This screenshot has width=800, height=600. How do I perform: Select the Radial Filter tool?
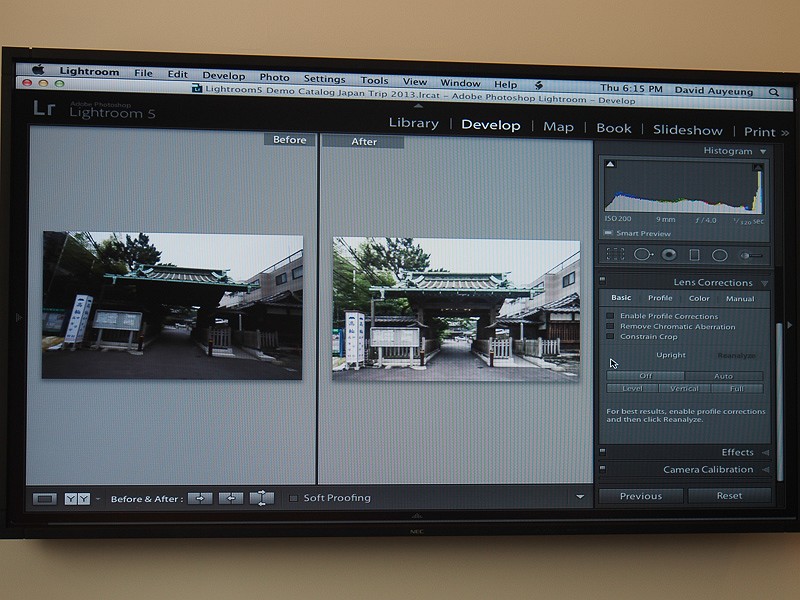click(719, 255)
